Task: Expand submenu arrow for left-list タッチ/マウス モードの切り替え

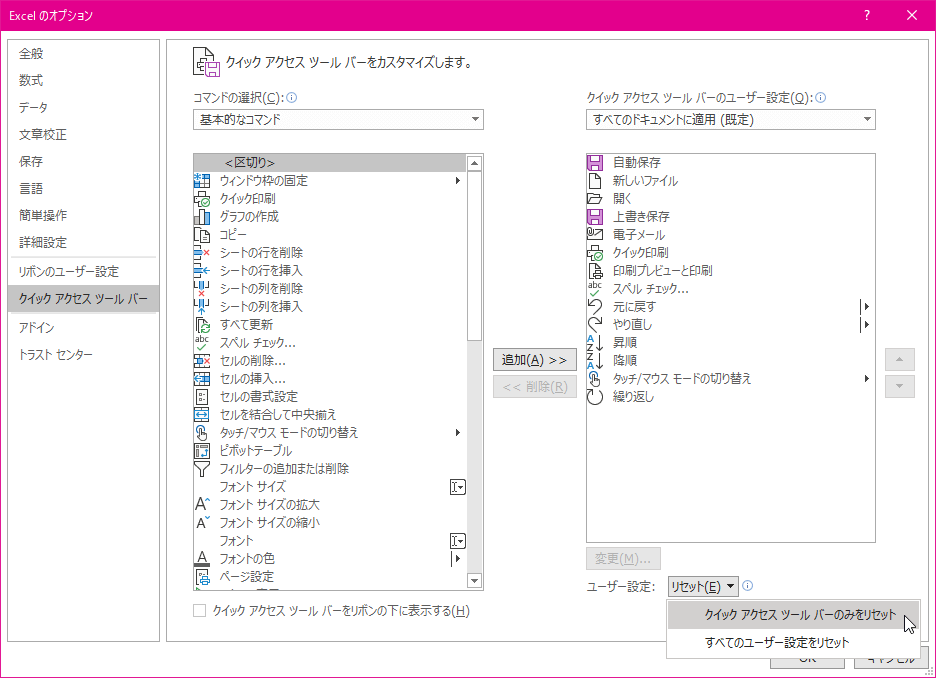Action: (x=458, y=433)
